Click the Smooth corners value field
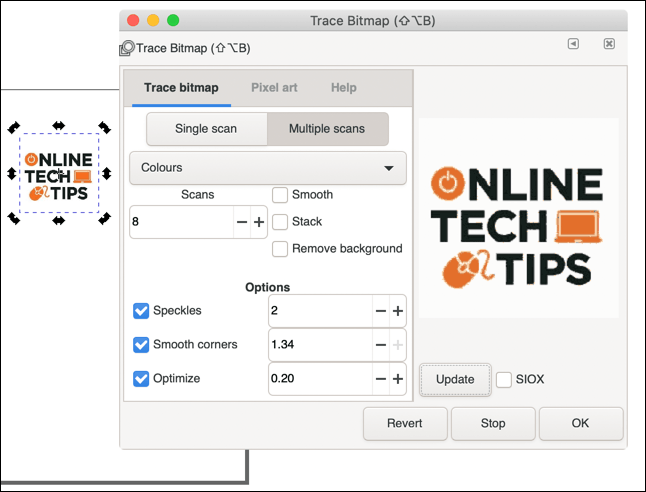The height and width of the screenshot is (492, 646). [x=320, y=345]
